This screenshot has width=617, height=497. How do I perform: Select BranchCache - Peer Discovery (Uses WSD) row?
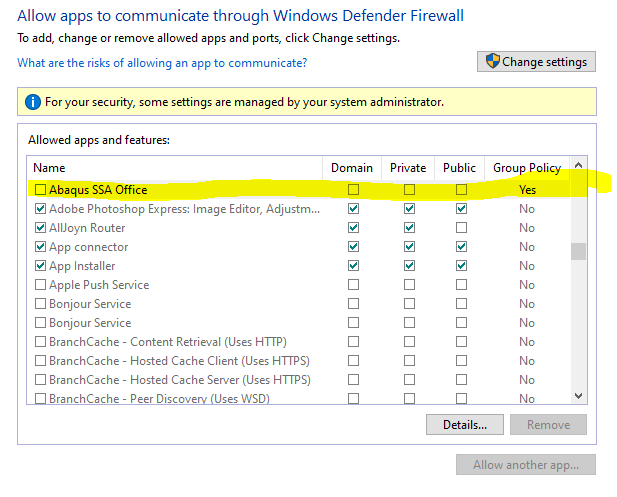pyautogui.click(x=159, y=399)
